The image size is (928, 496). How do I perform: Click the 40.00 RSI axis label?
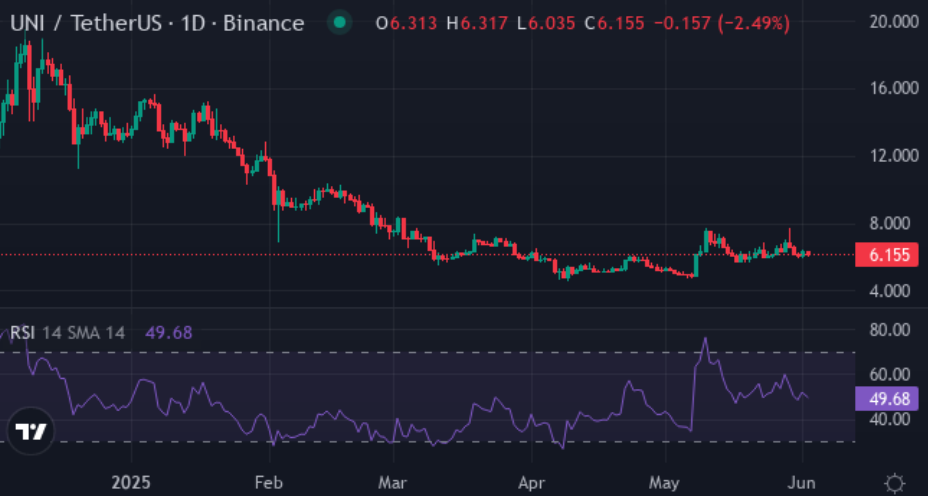(x=890, y=418)
